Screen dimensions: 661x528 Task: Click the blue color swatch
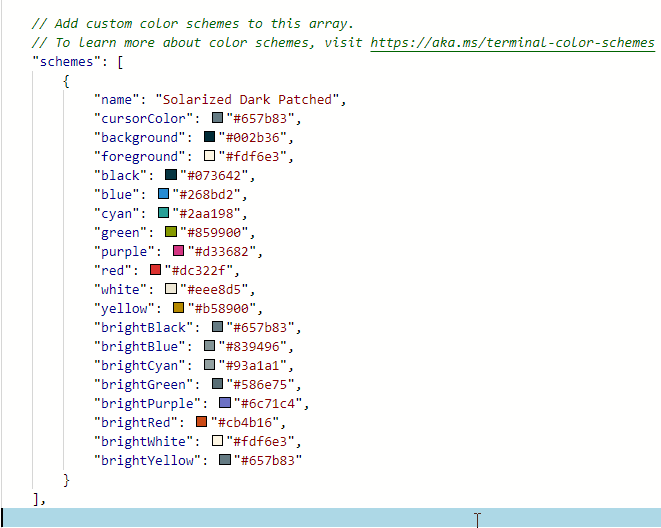pos(163,194)
